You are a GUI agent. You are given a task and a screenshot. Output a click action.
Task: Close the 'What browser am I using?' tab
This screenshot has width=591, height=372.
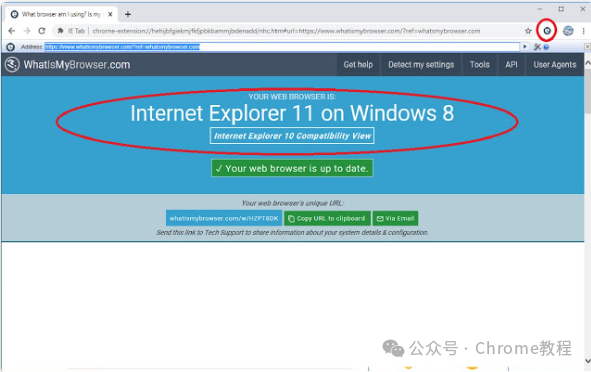(110, 14)
